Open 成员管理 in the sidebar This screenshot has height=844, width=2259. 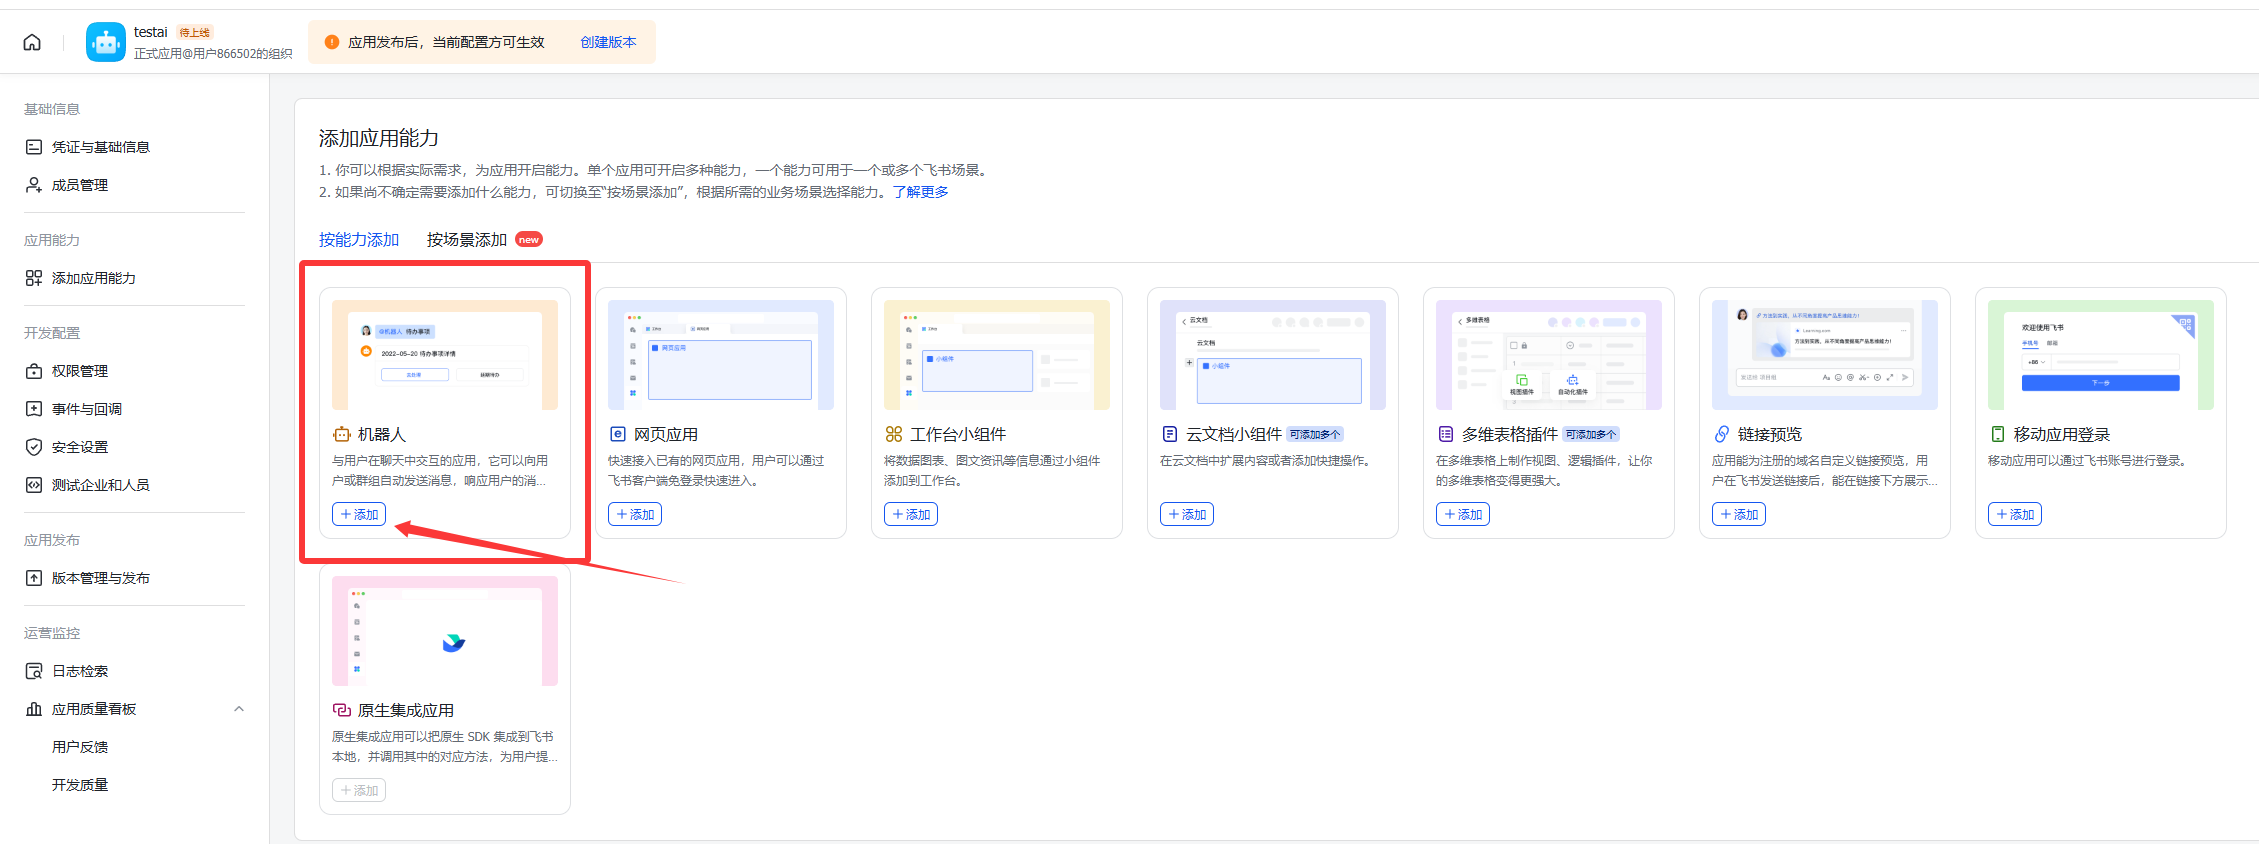tap(80, 185)
